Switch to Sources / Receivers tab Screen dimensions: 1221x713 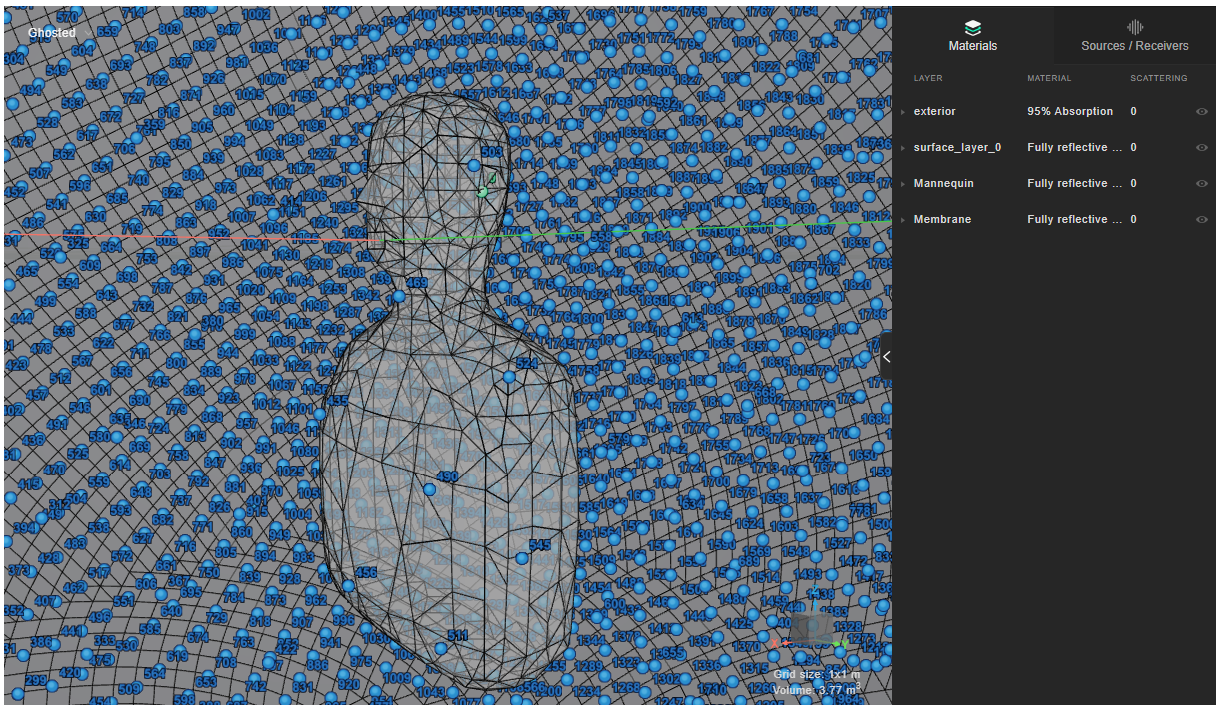point(1134,35)
